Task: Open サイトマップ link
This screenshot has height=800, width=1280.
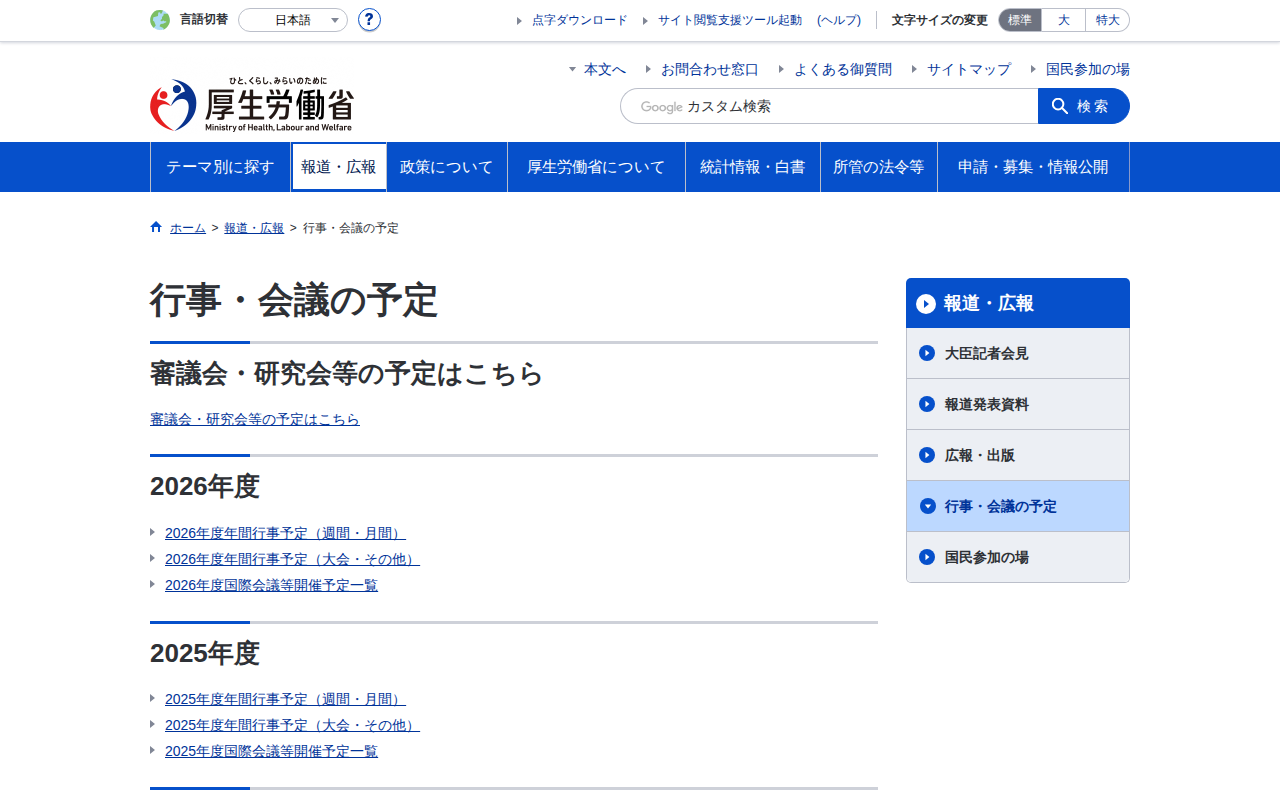Action: point(969,69)
